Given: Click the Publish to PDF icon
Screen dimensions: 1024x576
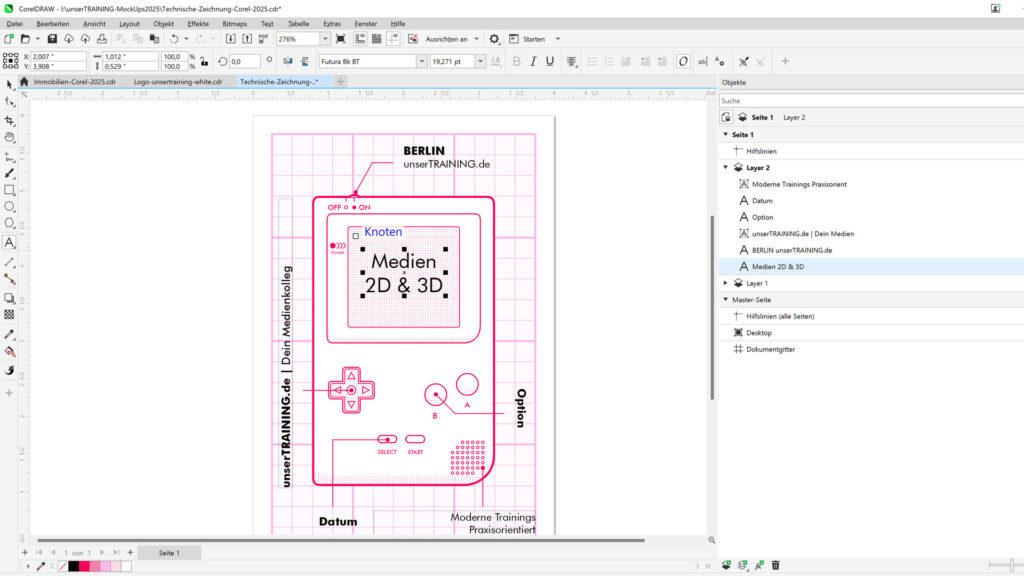Looking at the screenshot, I should 263,39.
